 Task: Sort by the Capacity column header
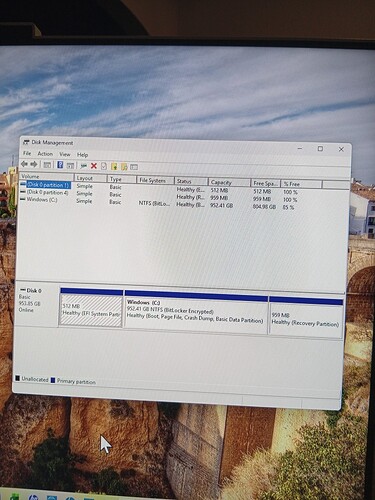coord(230,182)
